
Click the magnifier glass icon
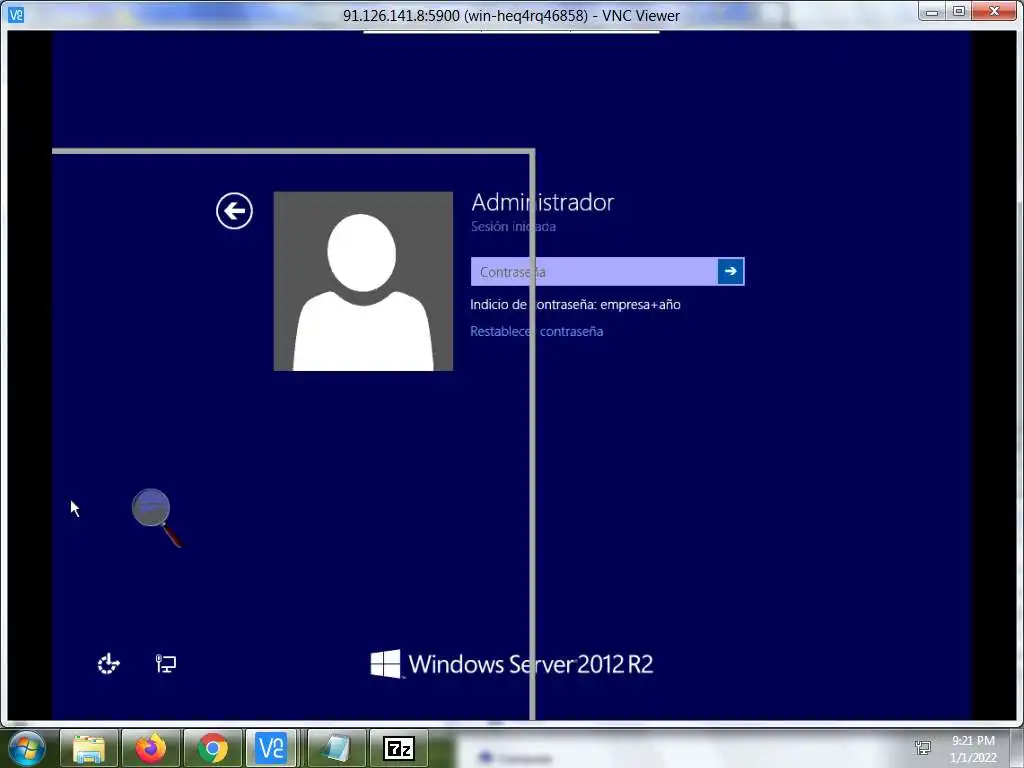[x=157, y=517]
